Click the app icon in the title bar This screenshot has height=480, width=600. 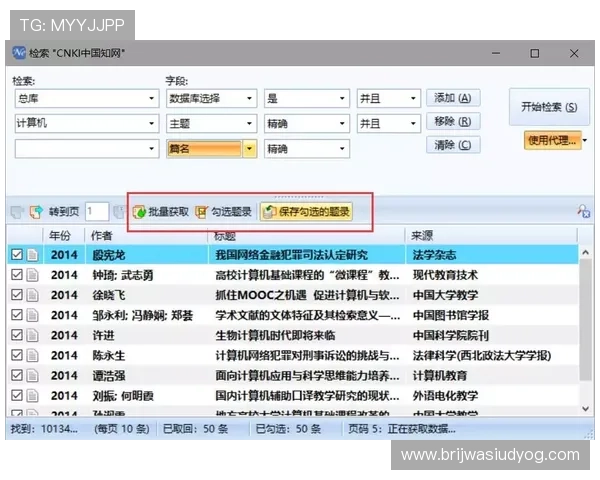point(19,53)
